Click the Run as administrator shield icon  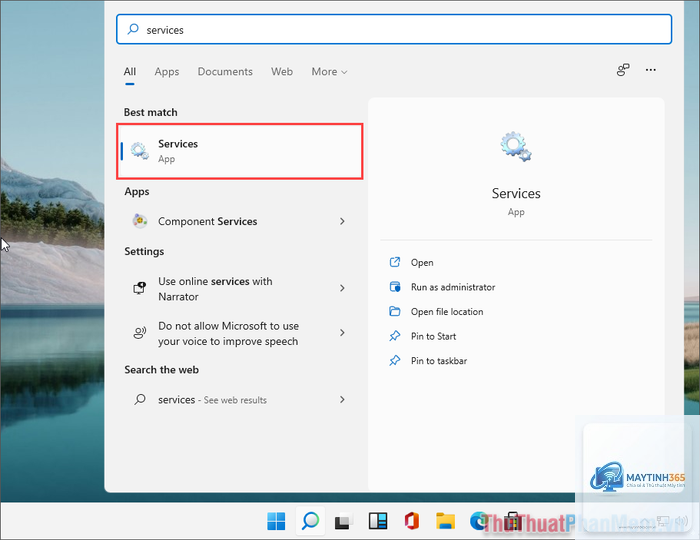tap(395, 287)
